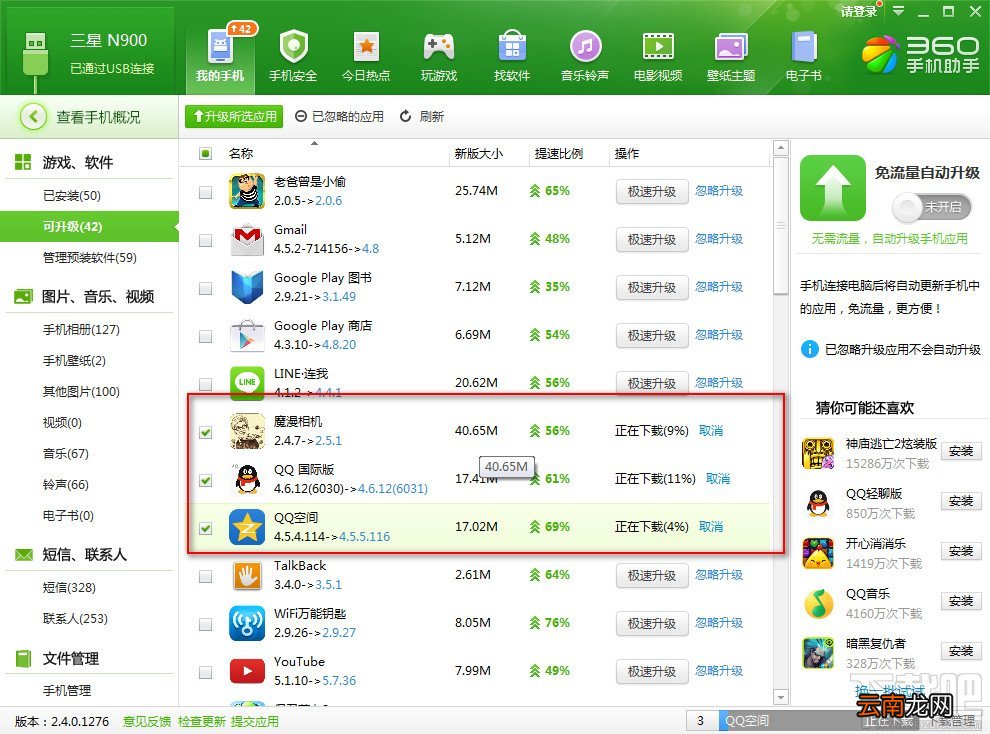Click 忽略升级 for TalkBack
990x734 pixels.
[719, 575]
